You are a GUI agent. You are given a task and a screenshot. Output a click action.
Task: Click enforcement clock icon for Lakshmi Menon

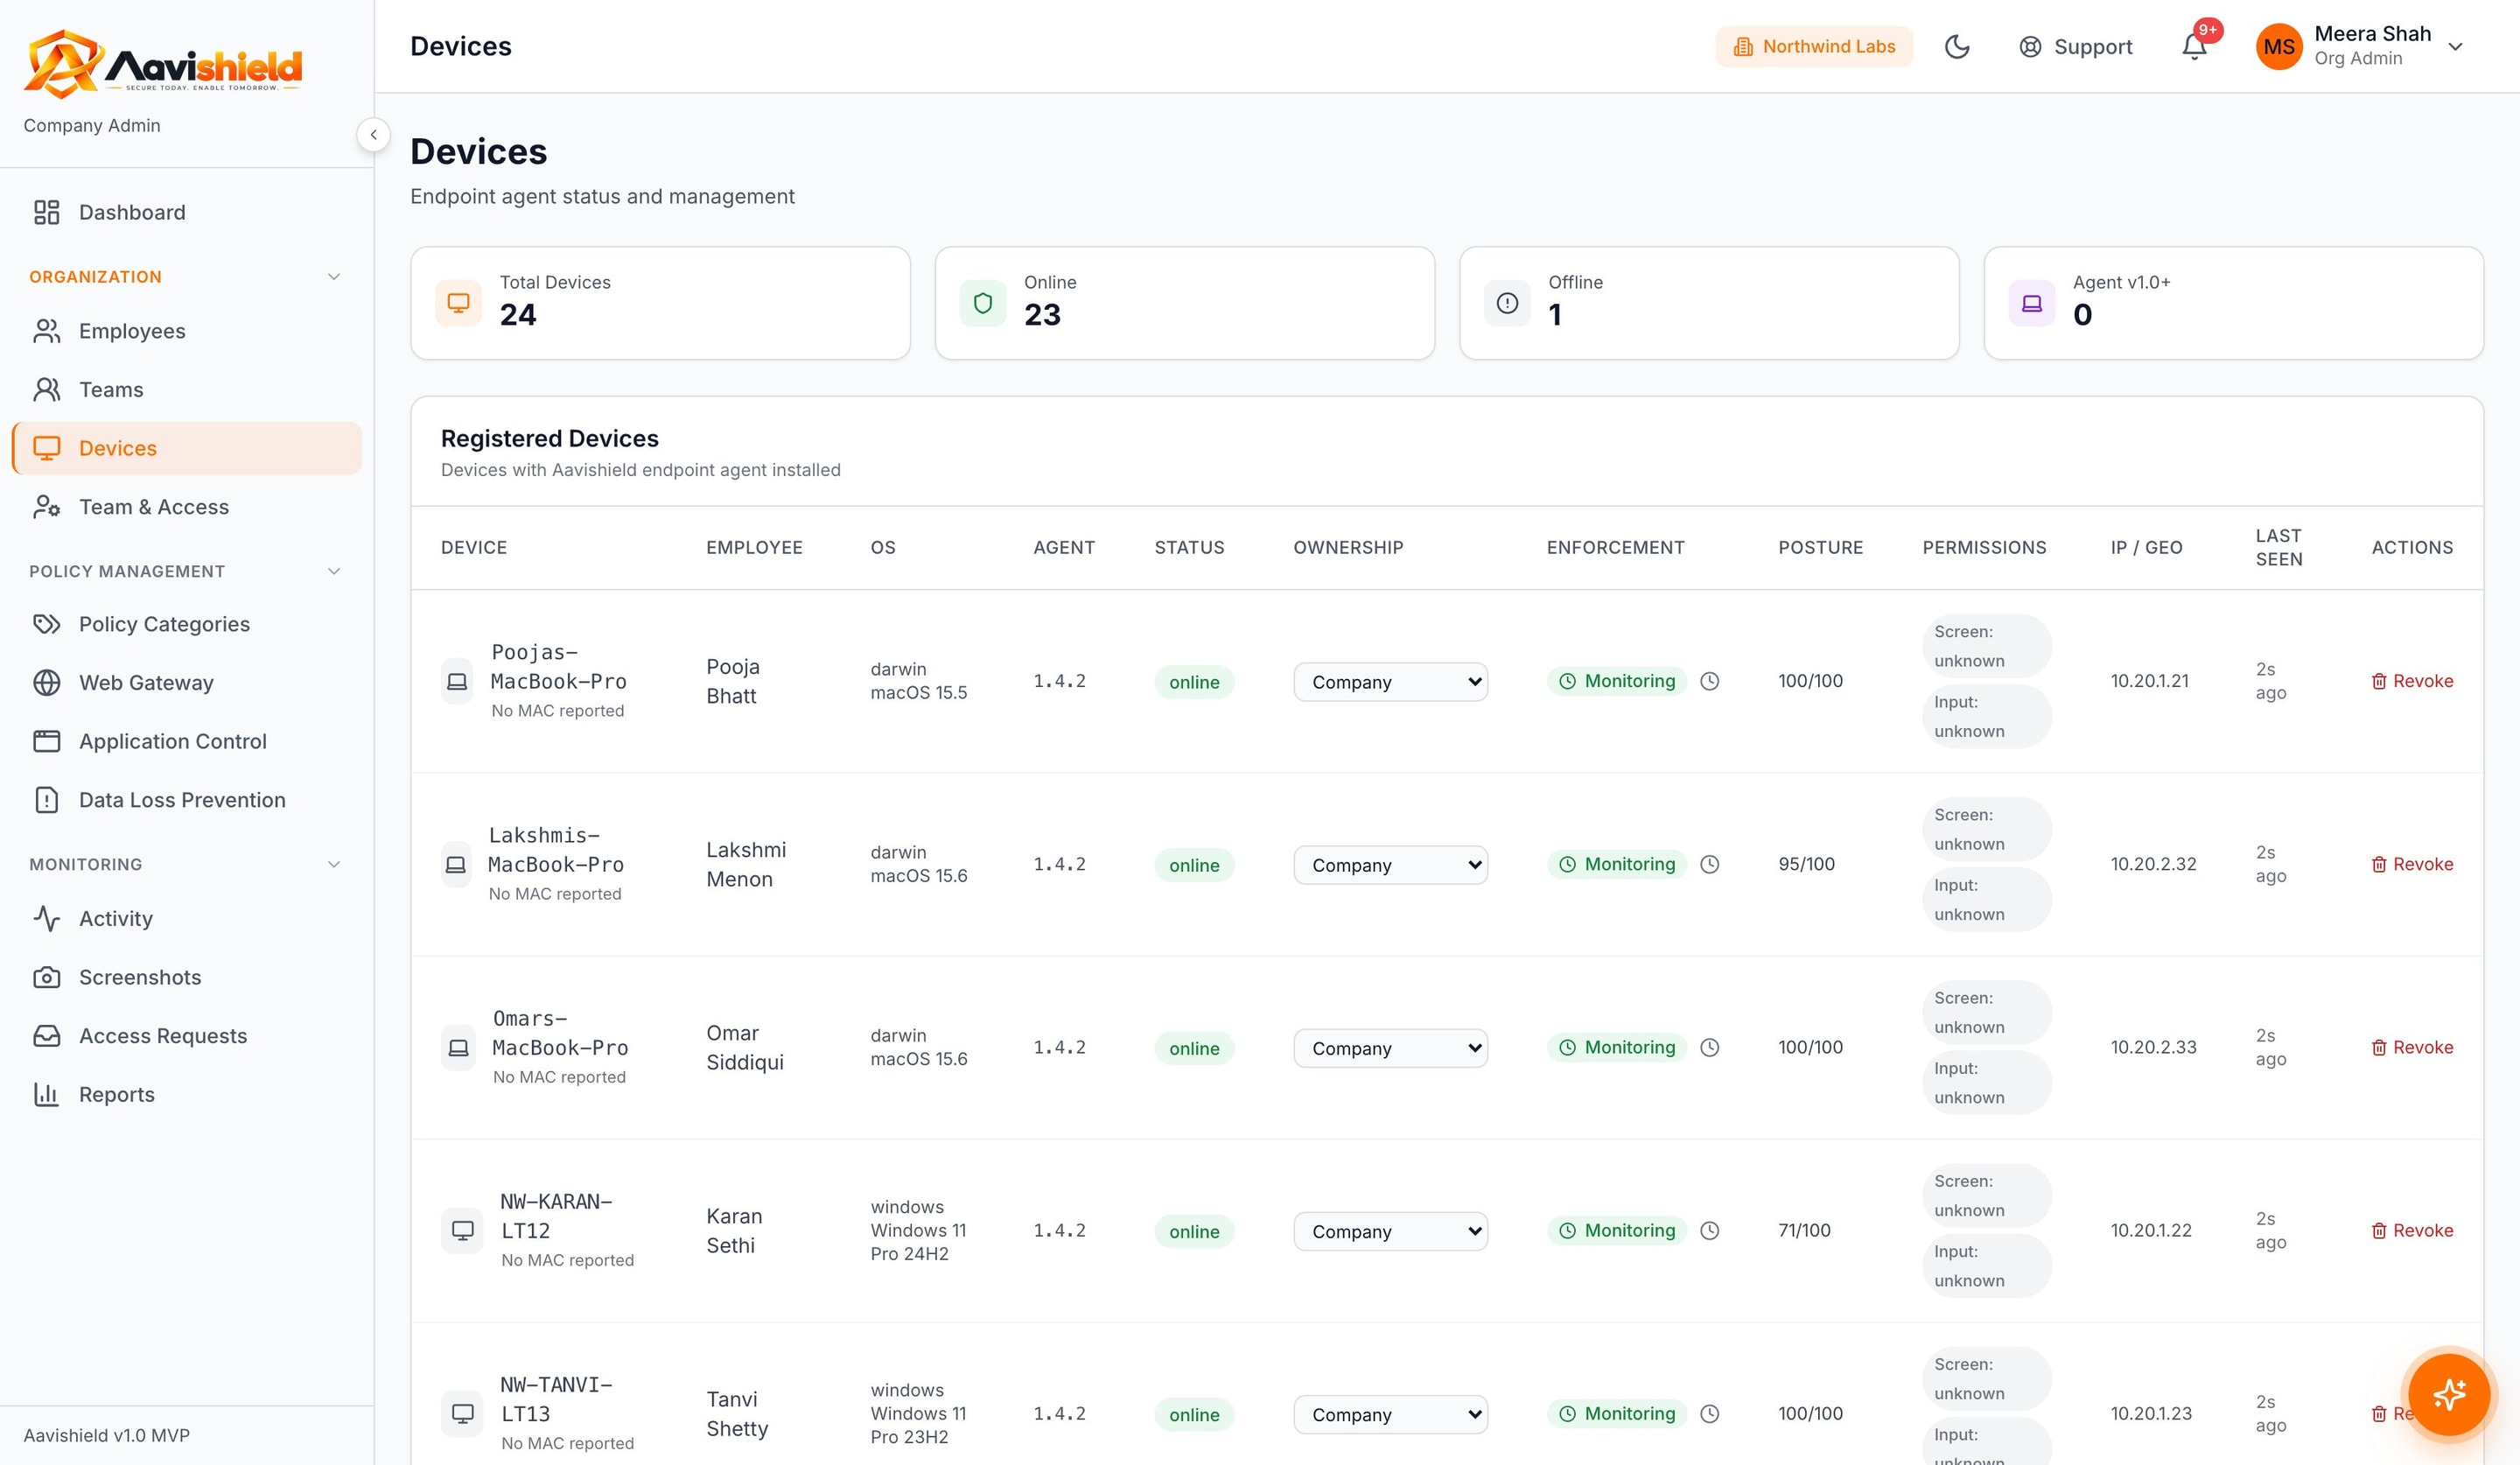(x=1710, y=864)
